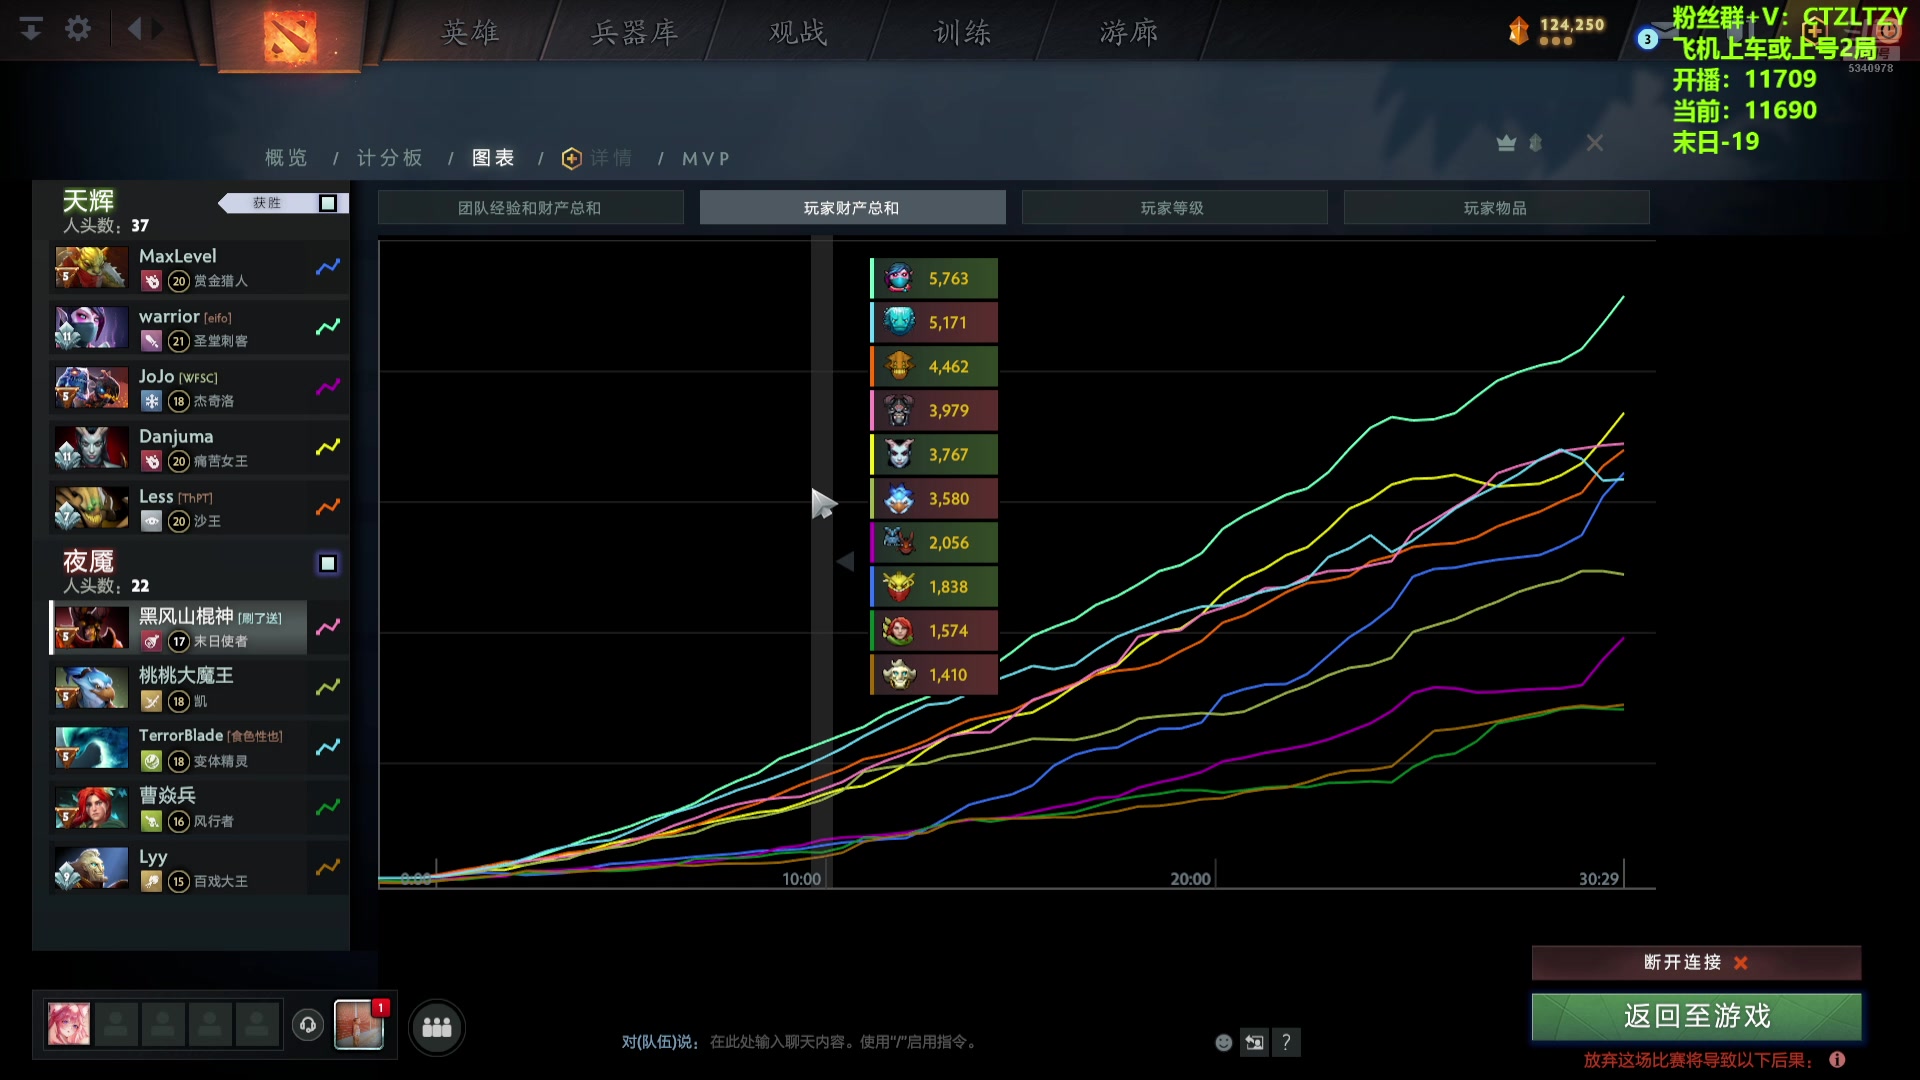Open the 观战 top menu
The height and width of the screenshot is (1080, 1920).
pos(798,32)
